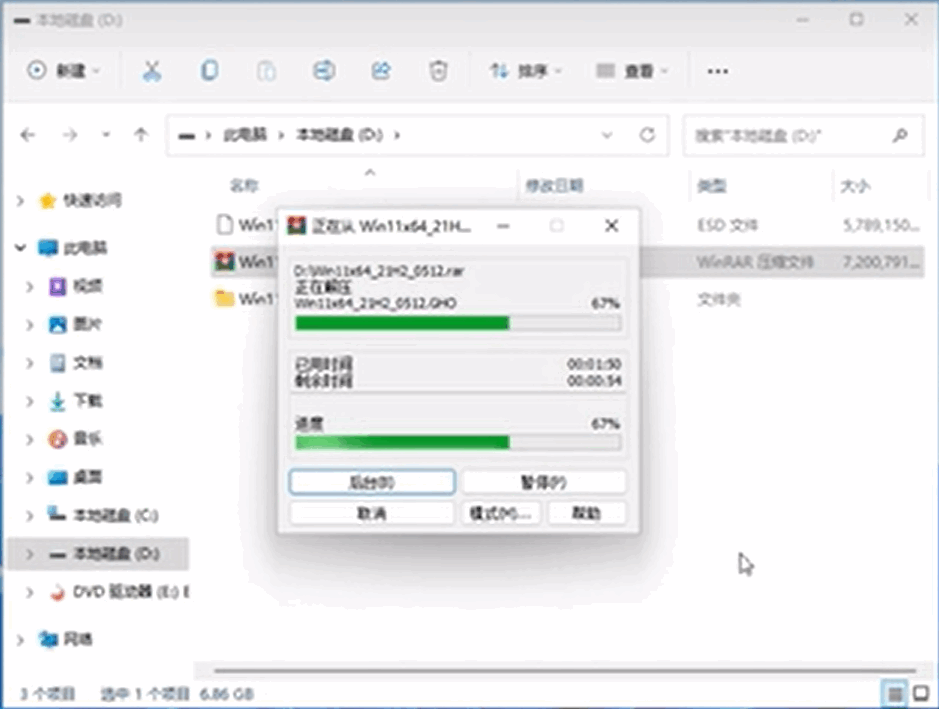
Task: Select DVD 驱动器 (E:) in the sidebar
Action: [x=131, y=592]
